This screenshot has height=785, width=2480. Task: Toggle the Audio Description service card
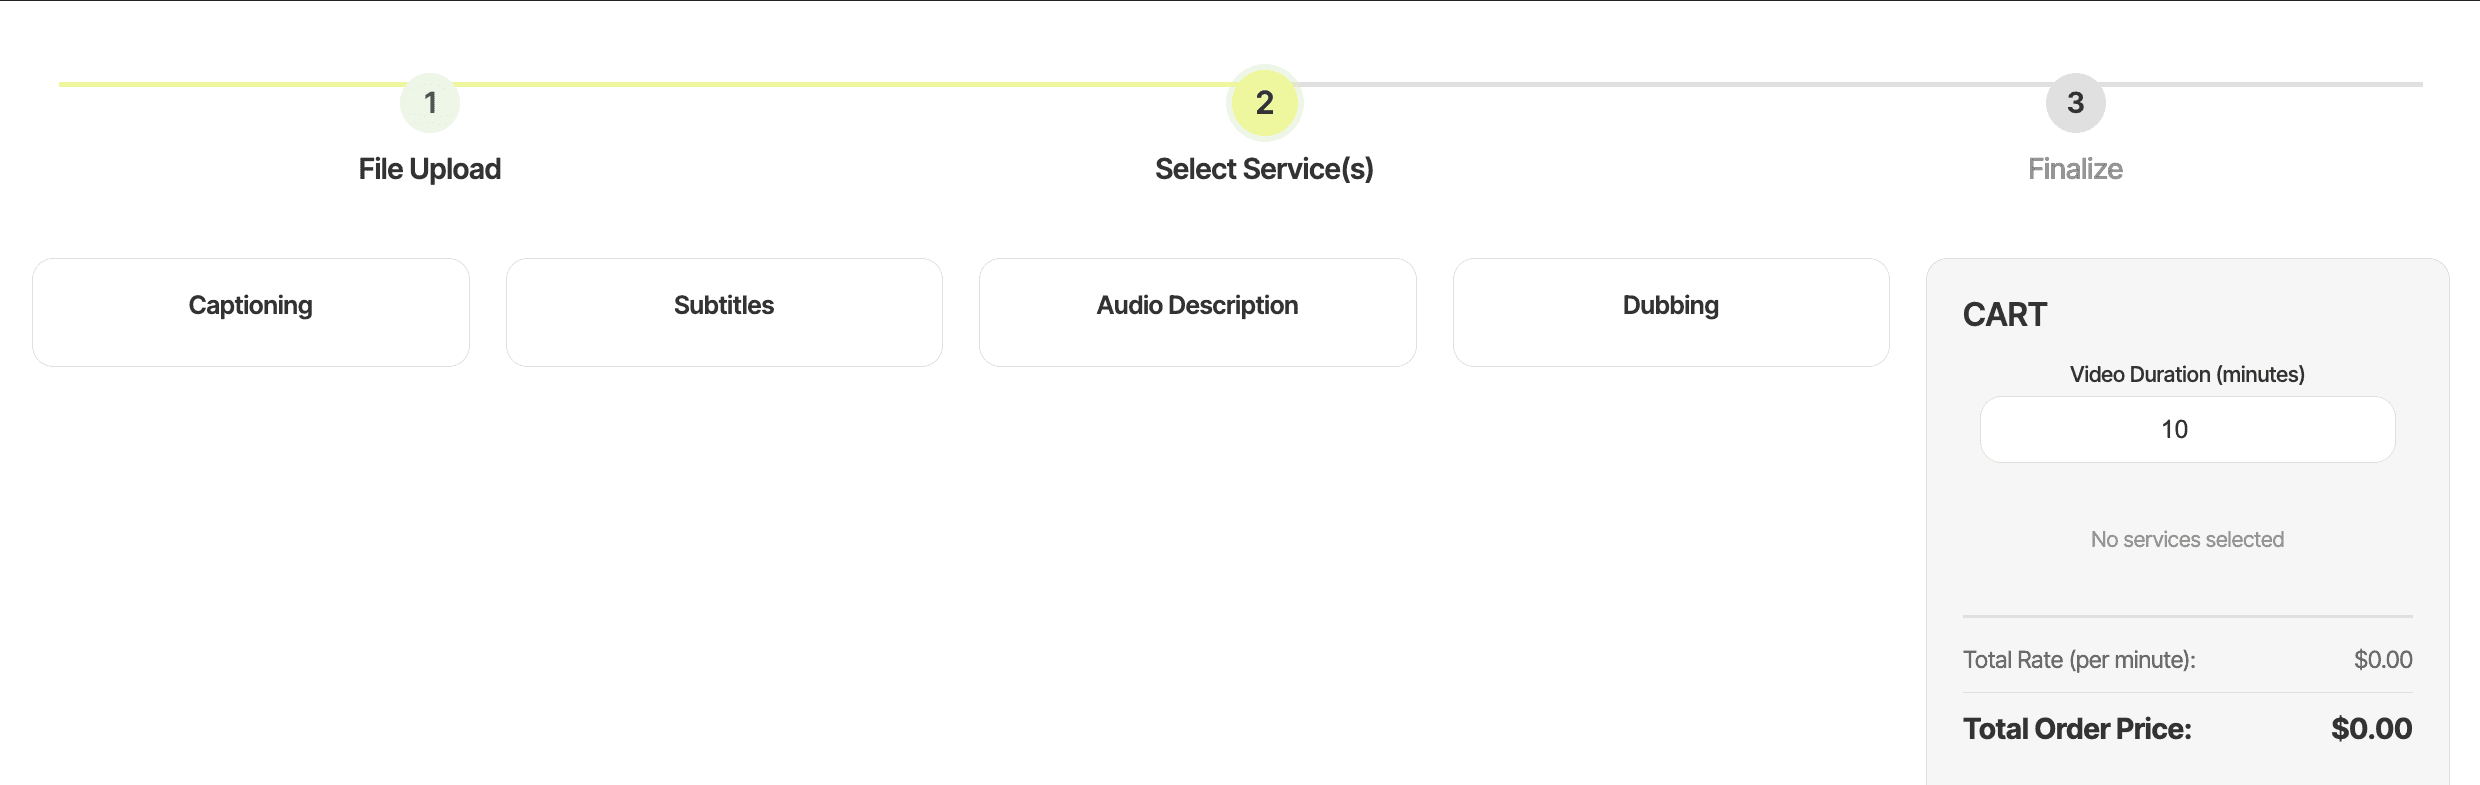(x=1197, y=312)
